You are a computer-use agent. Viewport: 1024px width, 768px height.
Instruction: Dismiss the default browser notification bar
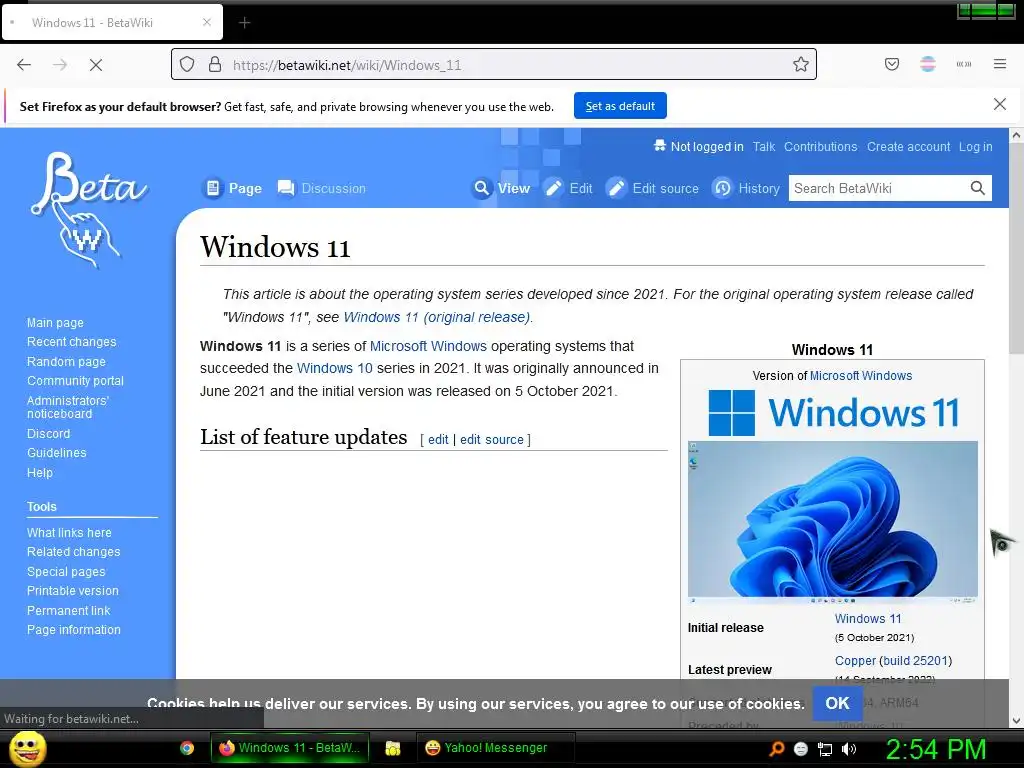(x=1000, y=104)
